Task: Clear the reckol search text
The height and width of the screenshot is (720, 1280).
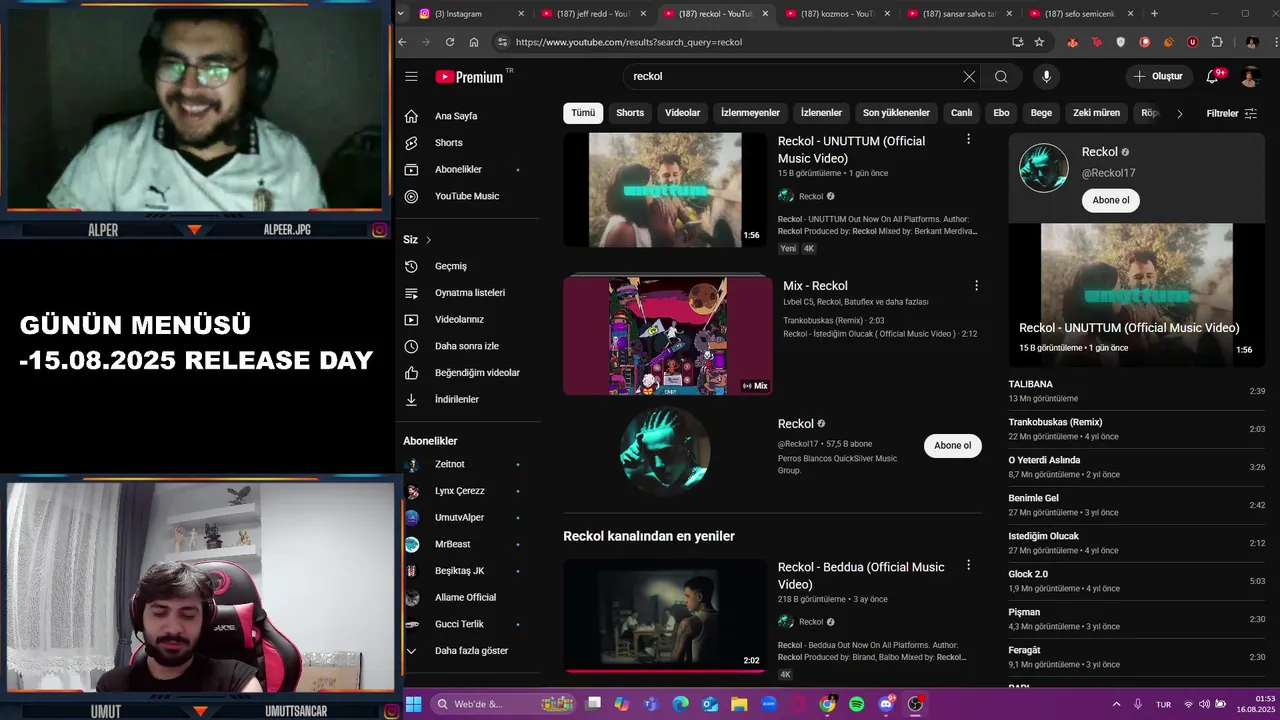Action: pos(969,77)
